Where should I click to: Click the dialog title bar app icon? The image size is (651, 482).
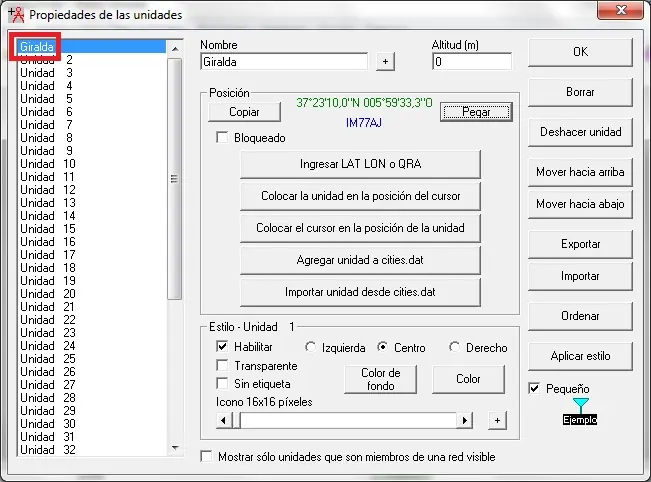tap(17, 14)
